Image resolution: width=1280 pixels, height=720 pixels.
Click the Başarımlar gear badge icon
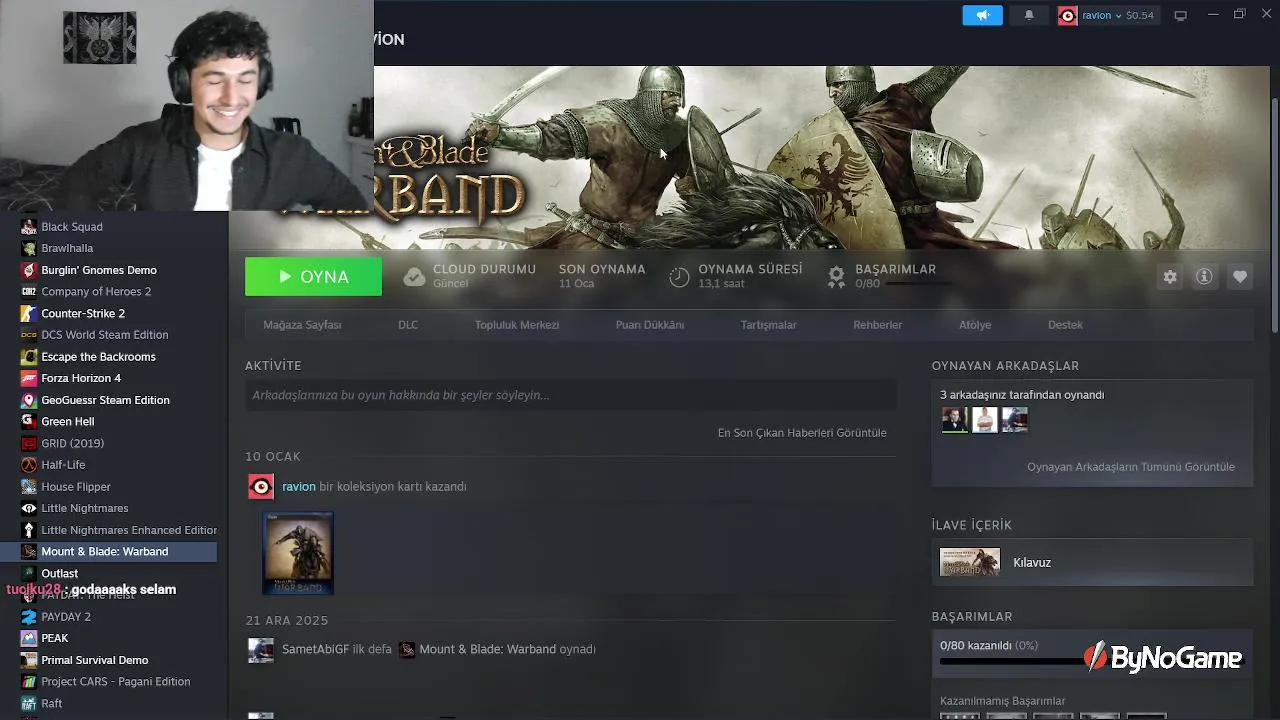pos(836,277)
